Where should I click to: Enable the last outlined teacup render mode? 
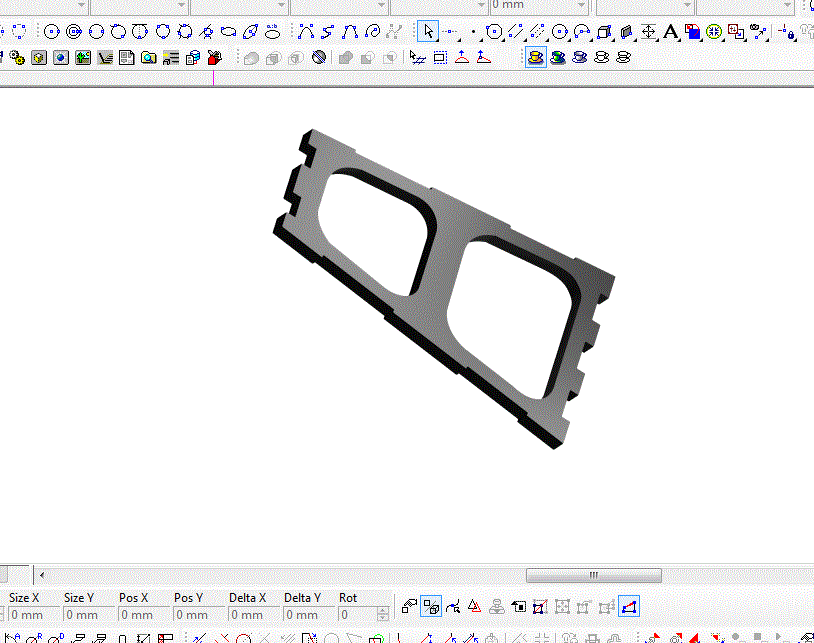pos(624,57)
